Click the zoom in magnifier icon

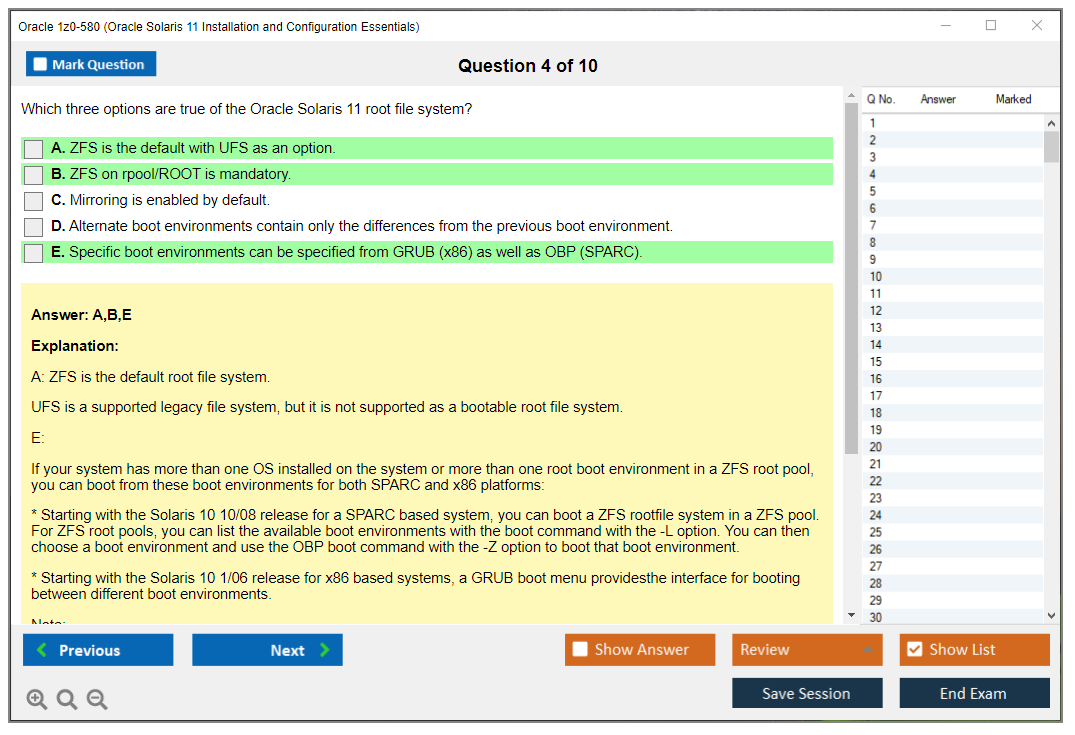pyautogui.click(x=37, y=700)
